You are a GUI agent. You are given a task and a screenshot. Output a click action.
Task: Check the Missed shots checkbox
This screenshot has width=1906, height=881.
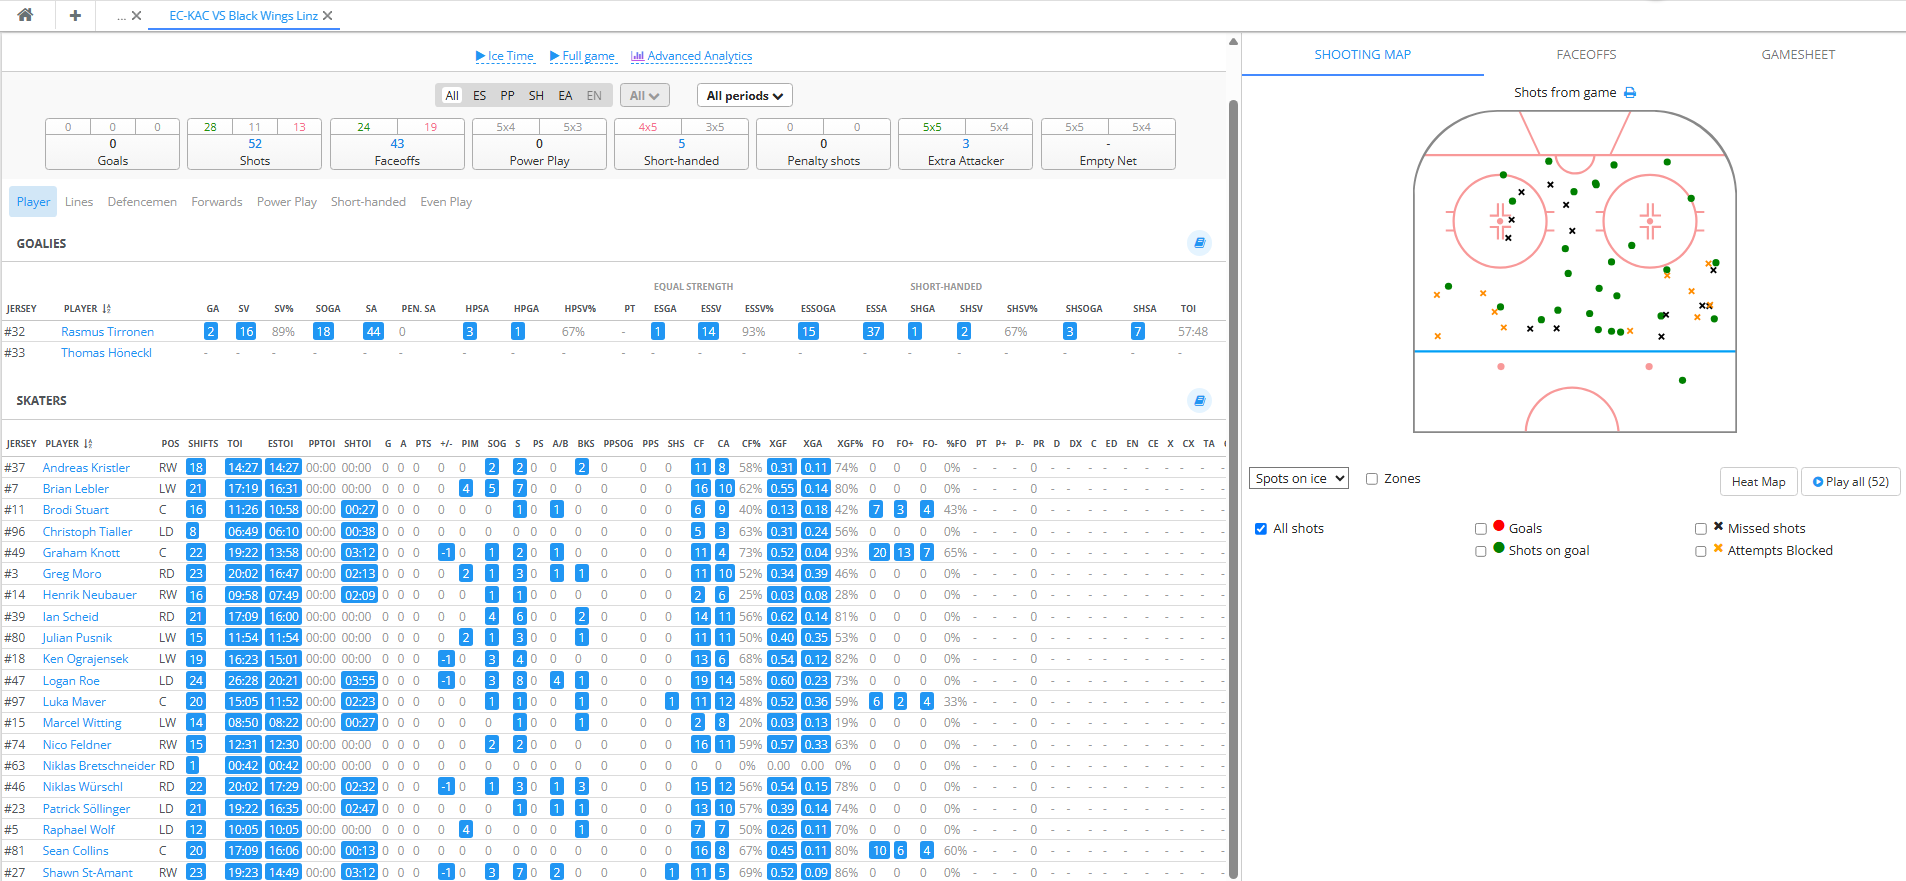coord(1701,529)
